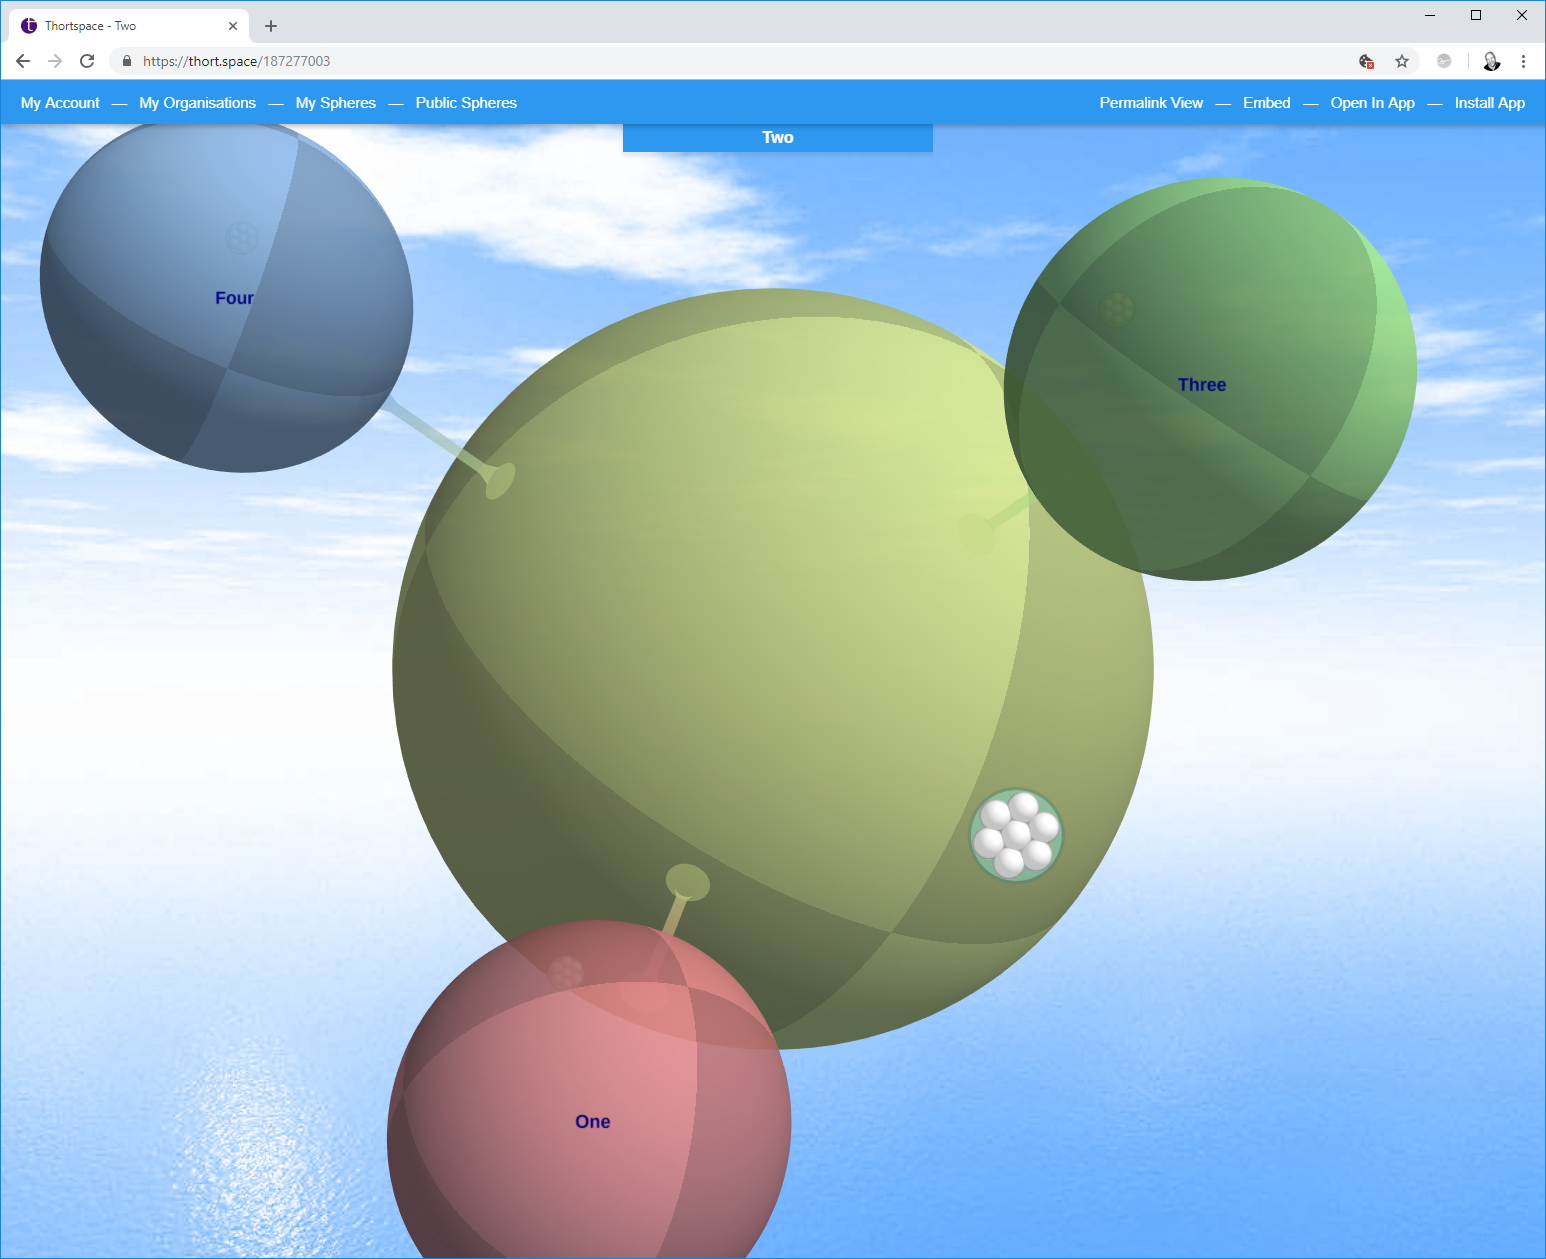Image resolution: width=1546 pixels, height=1259 pixels.
Task: Reload the Thortspace page
Action: click(x=87, y=61)
